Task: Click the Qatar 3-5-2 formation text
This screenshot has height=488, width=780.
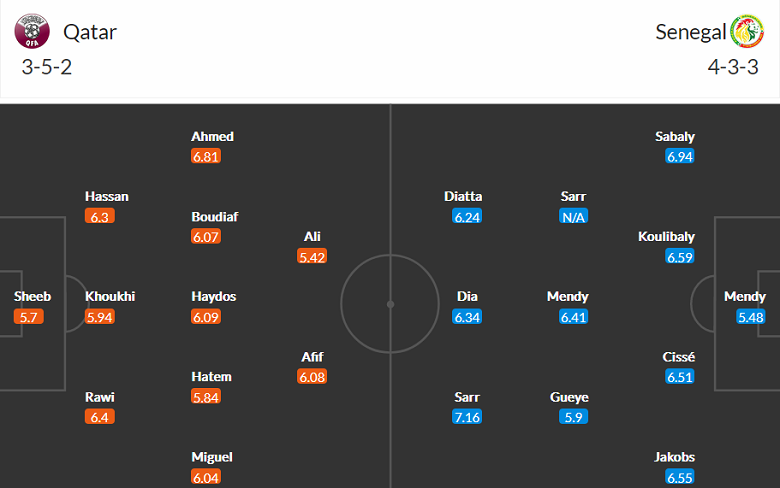Action: 46,68
